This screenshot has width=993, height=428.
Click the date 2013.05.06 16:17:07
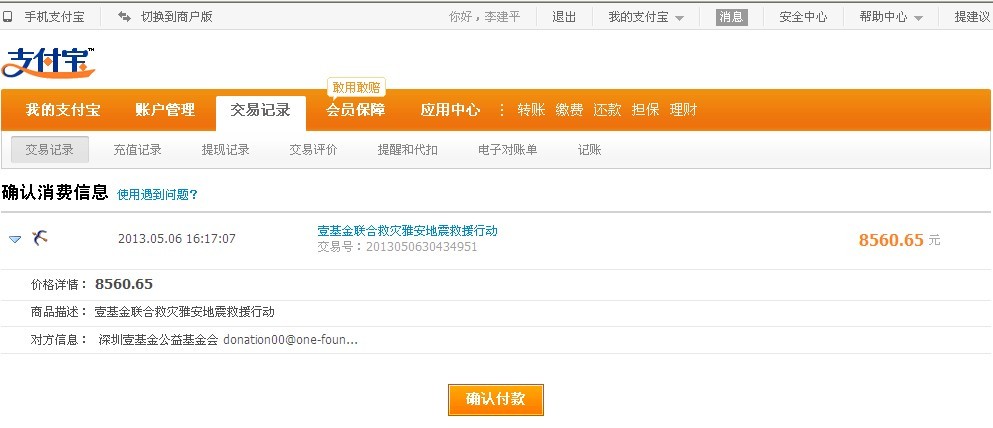(177, 239)
